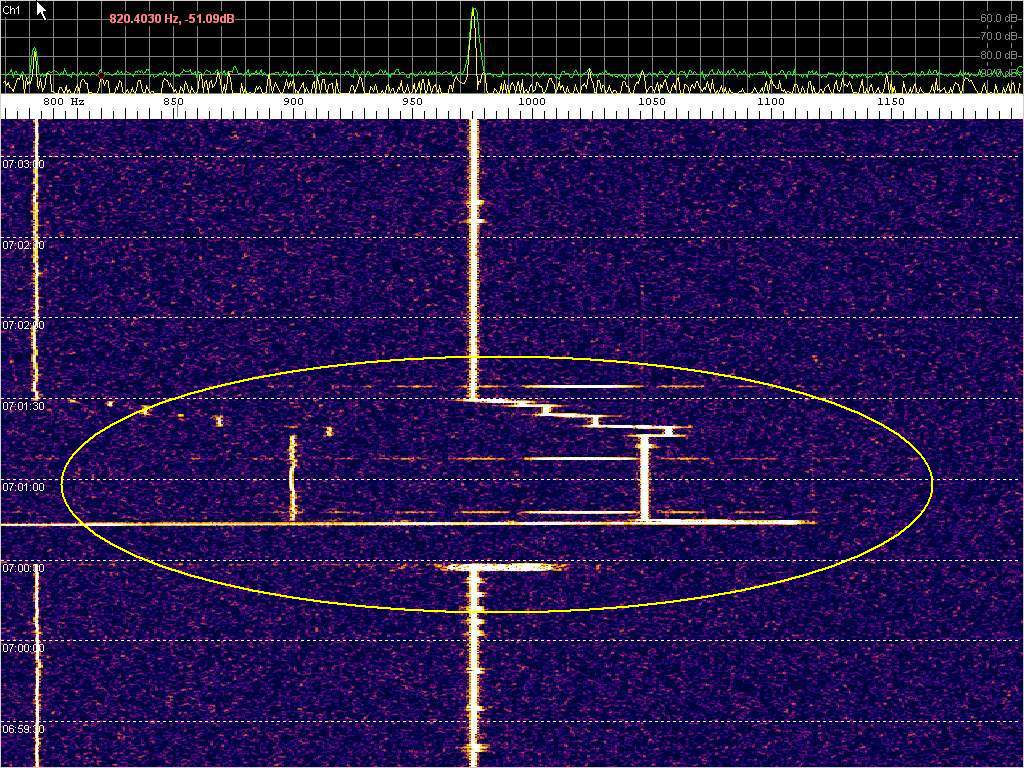This screenshot has width=1024, height=768.
Task: Click the 850 mark on the frequency ruler
Action: 173,102
